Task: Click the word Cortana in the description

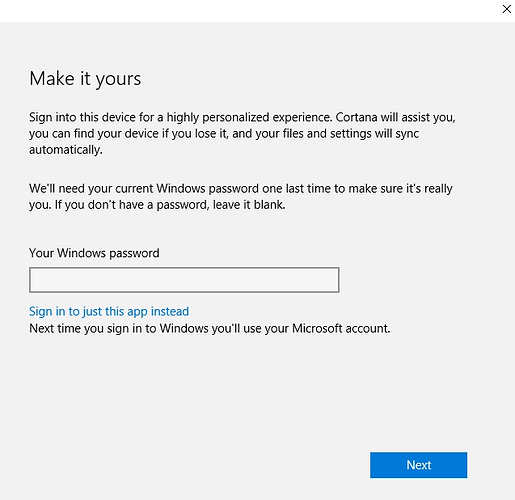Action: click(356, 117)
